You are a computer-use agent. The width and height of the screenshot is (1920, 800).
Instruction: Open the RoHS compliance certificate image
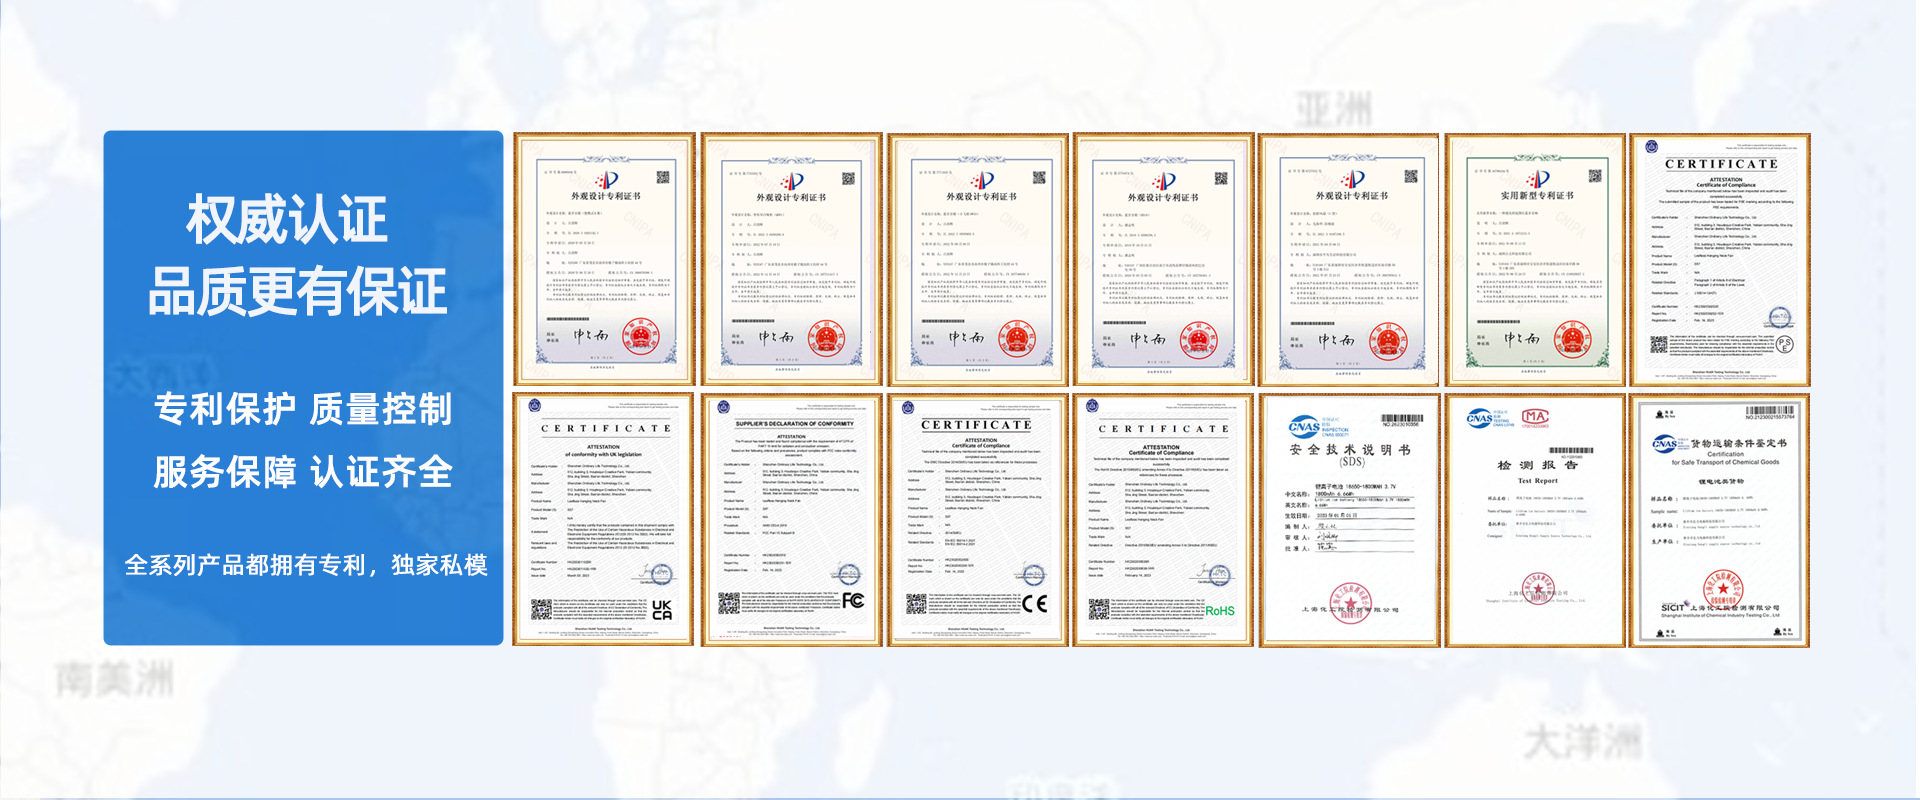pos(1163,520)
